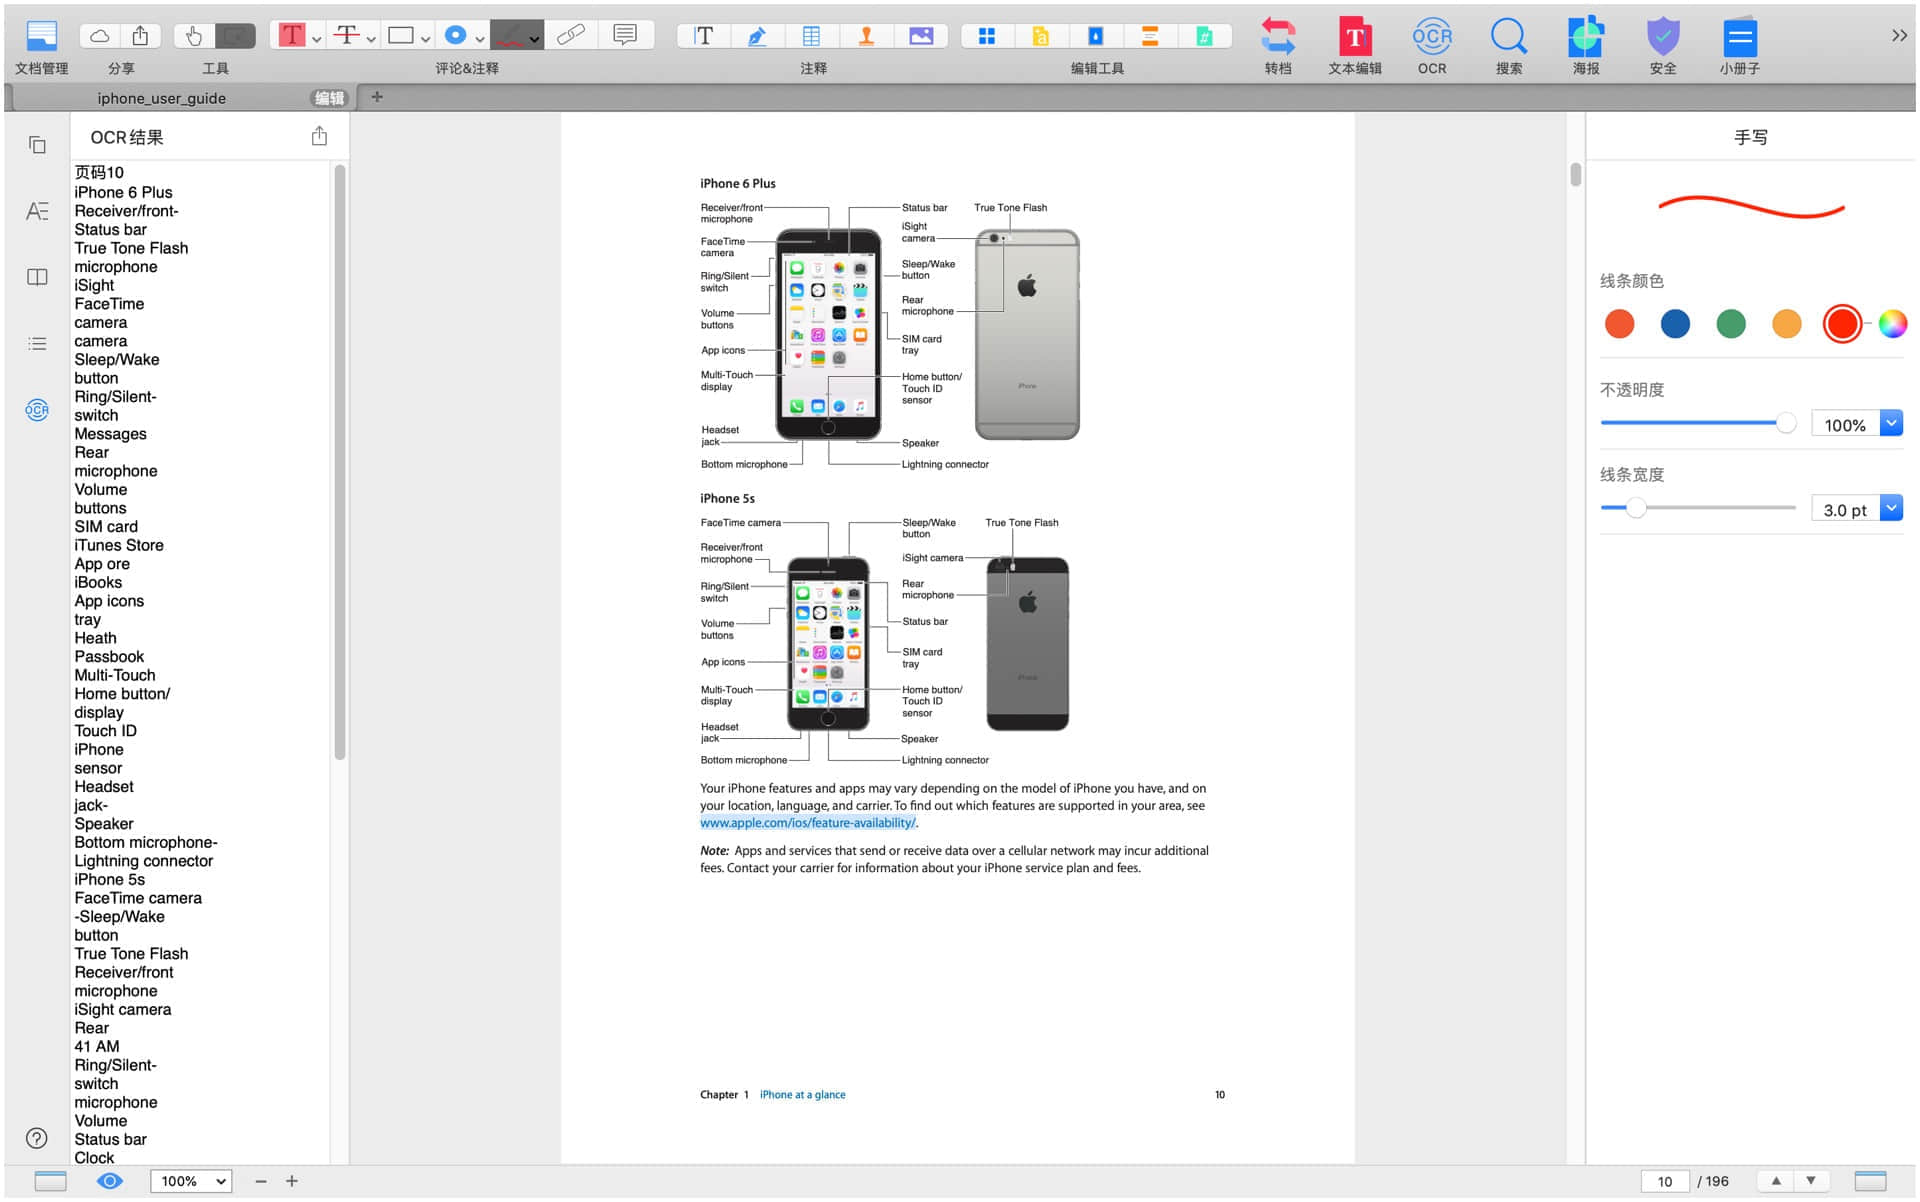Select the red text highlight tool

click(x=292, y=36)
